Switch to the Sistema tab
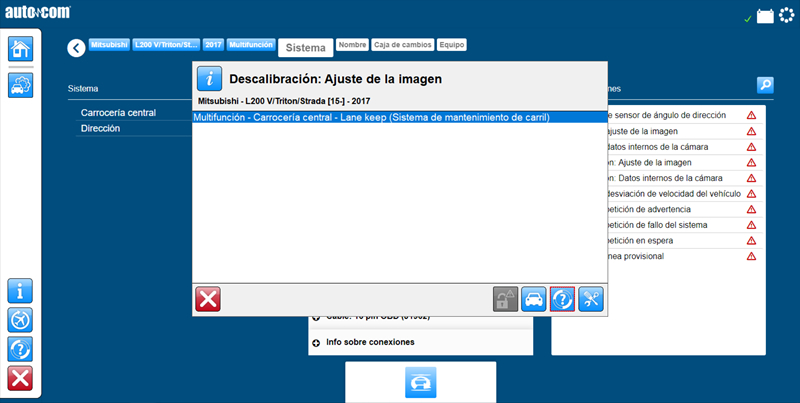800x403 pixels. click(306, 48)
